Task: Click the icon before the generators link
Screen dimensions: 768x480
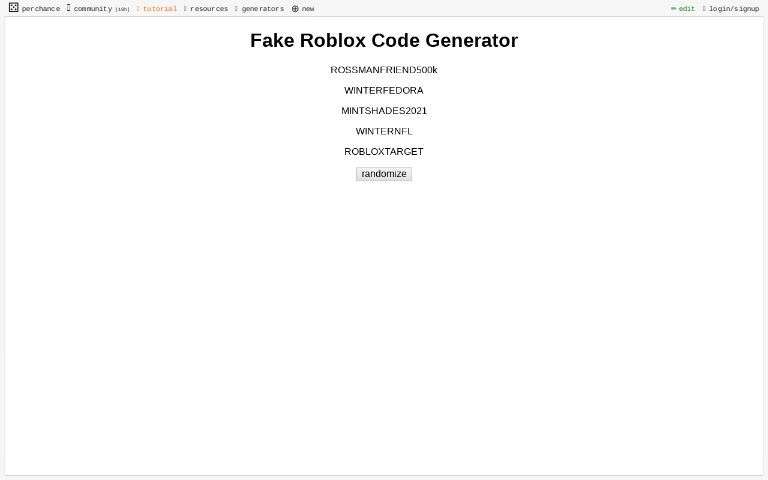Action: coord(236,9)
